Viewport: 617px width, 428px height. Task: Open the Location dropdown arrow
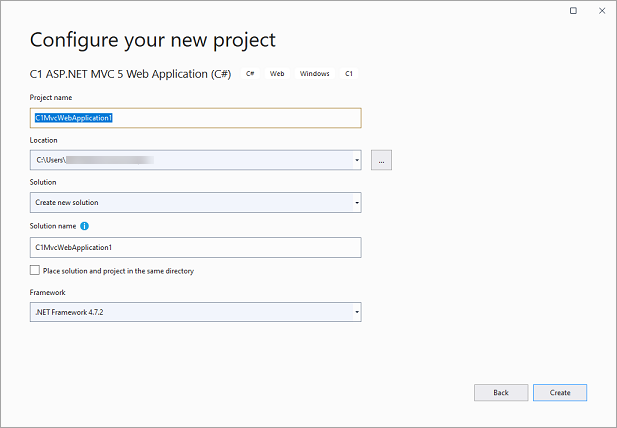point(357,160)
